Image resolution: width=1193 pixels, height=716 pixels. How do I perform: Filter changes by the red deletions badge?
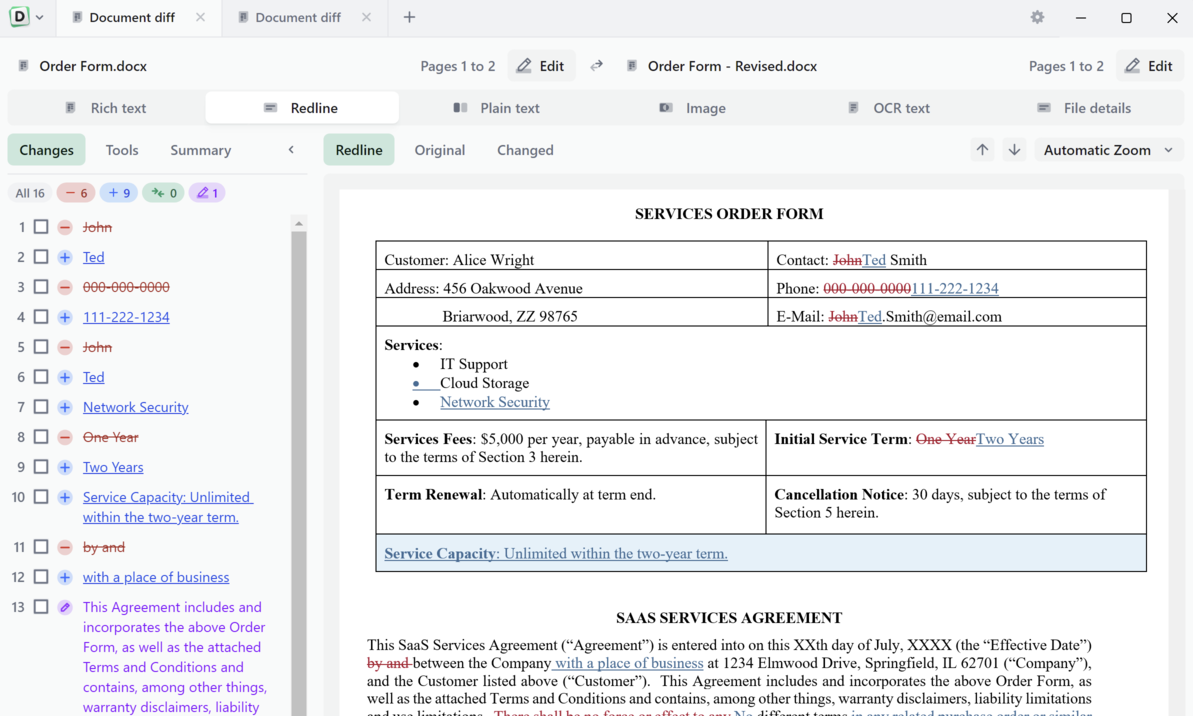click(x=76, y=193)
